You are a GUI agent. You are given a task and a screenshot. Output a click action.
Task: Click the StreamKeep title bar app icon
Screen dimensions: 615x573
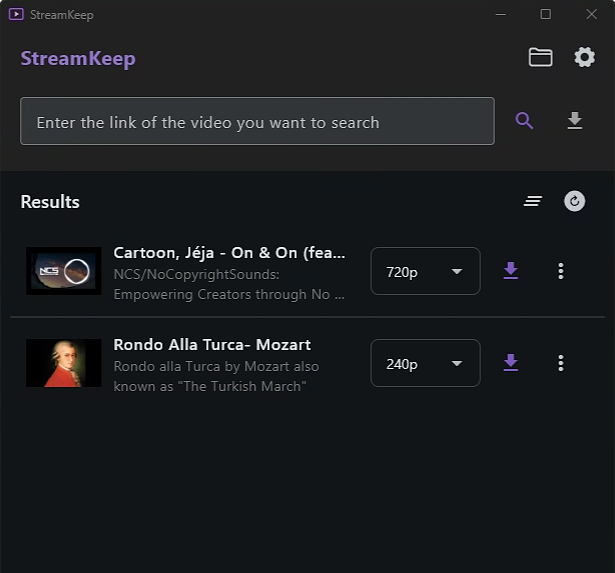(x=16, y=15)
